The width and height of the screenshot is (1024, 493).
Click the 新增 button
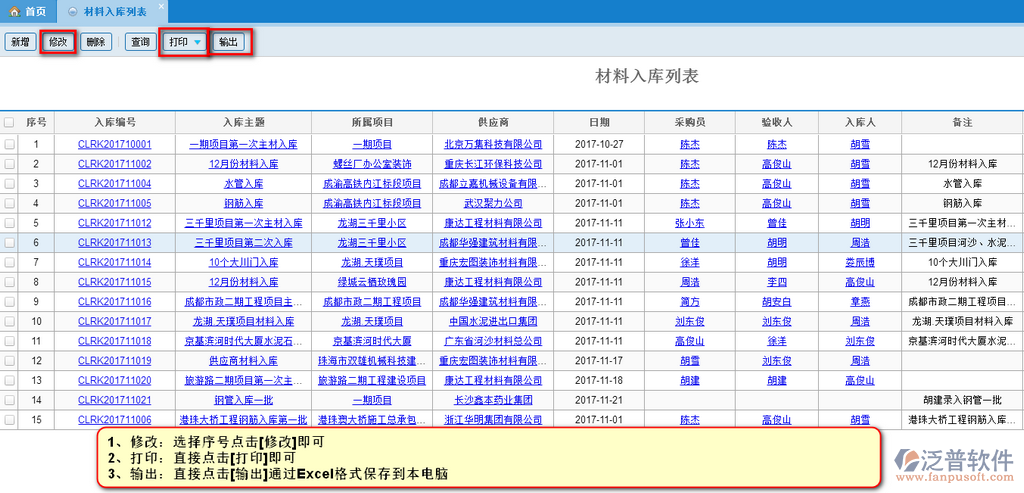(x=19, y=42)
